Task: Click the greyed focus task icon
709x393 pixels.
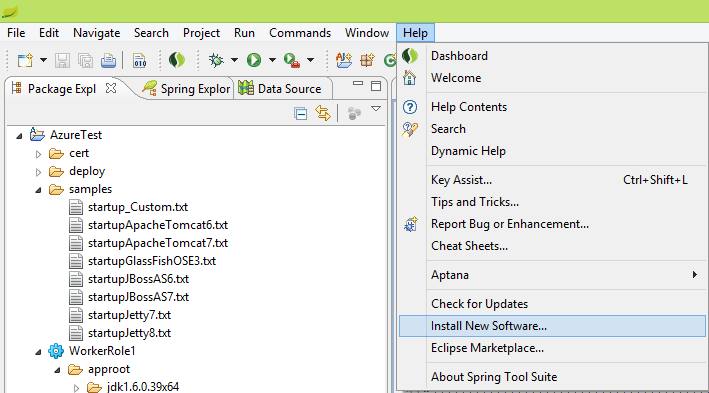Action: 354,113
